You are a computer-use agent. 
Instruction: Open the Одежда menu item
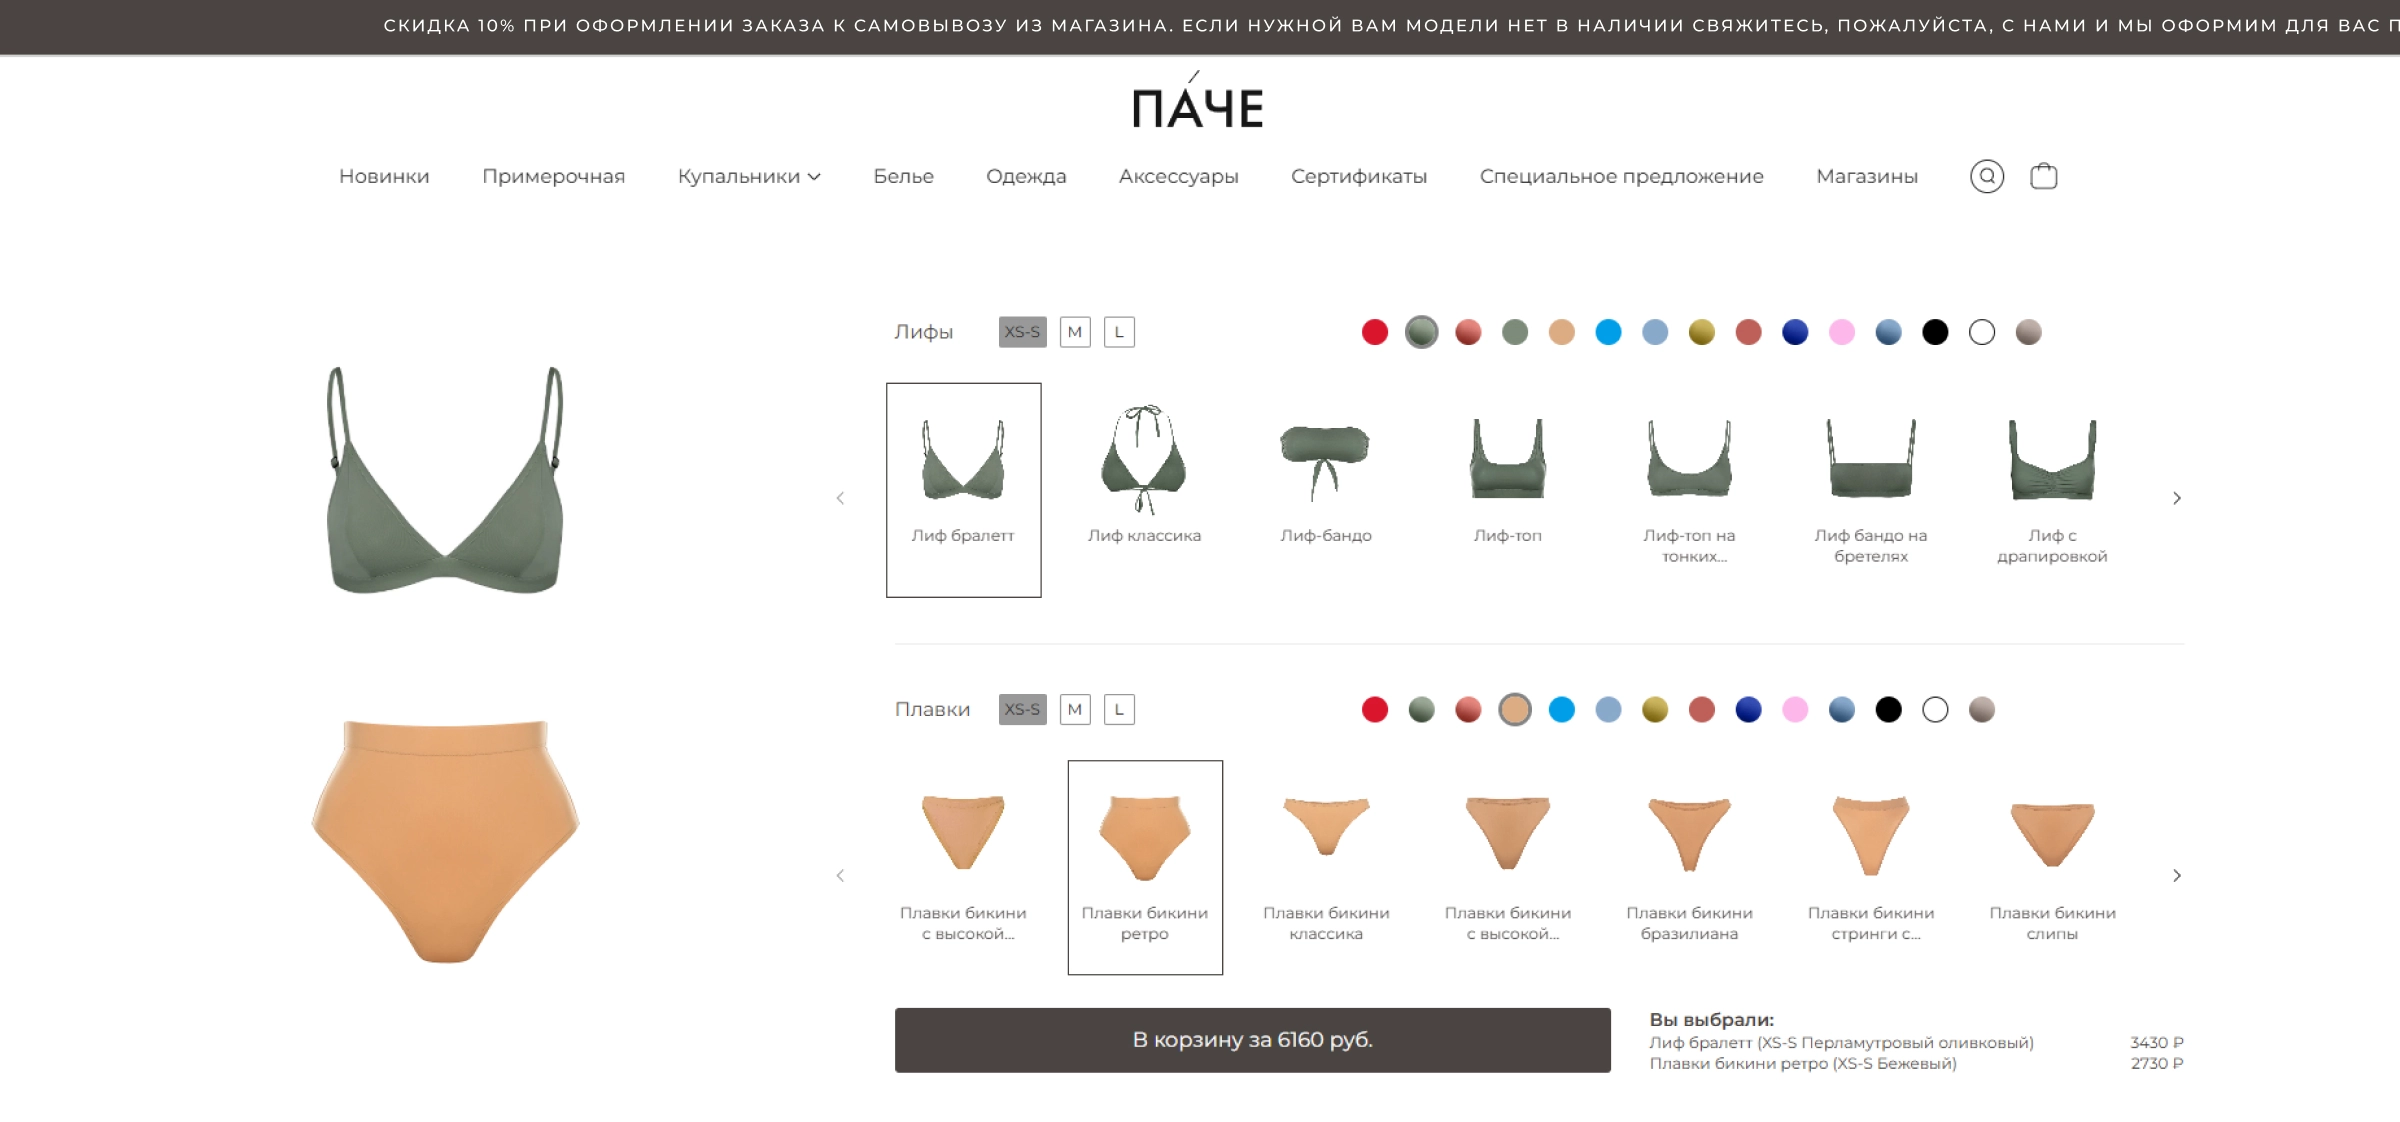click(1026, 176)
